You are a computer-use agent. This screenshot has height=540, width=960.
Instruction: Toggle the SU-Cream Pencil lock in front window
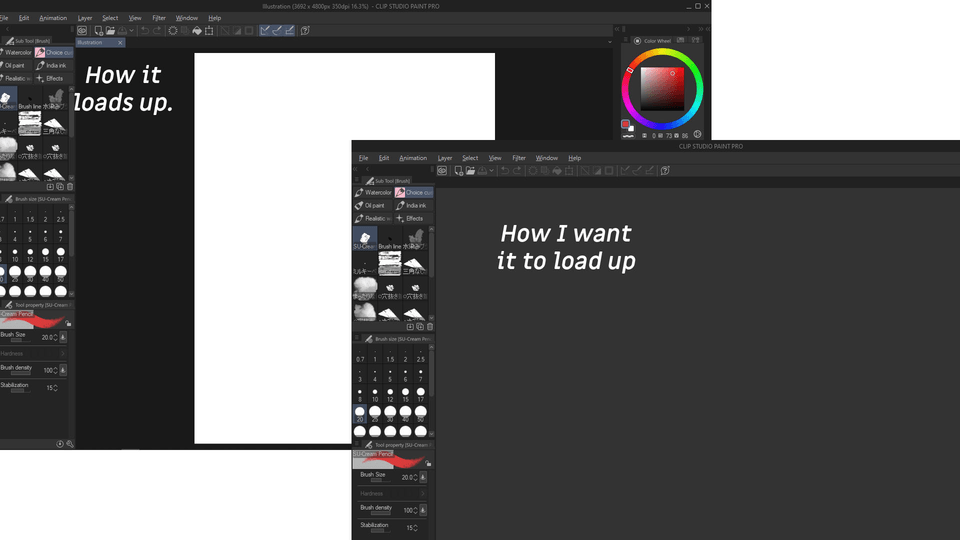click(x=429, y=464)
